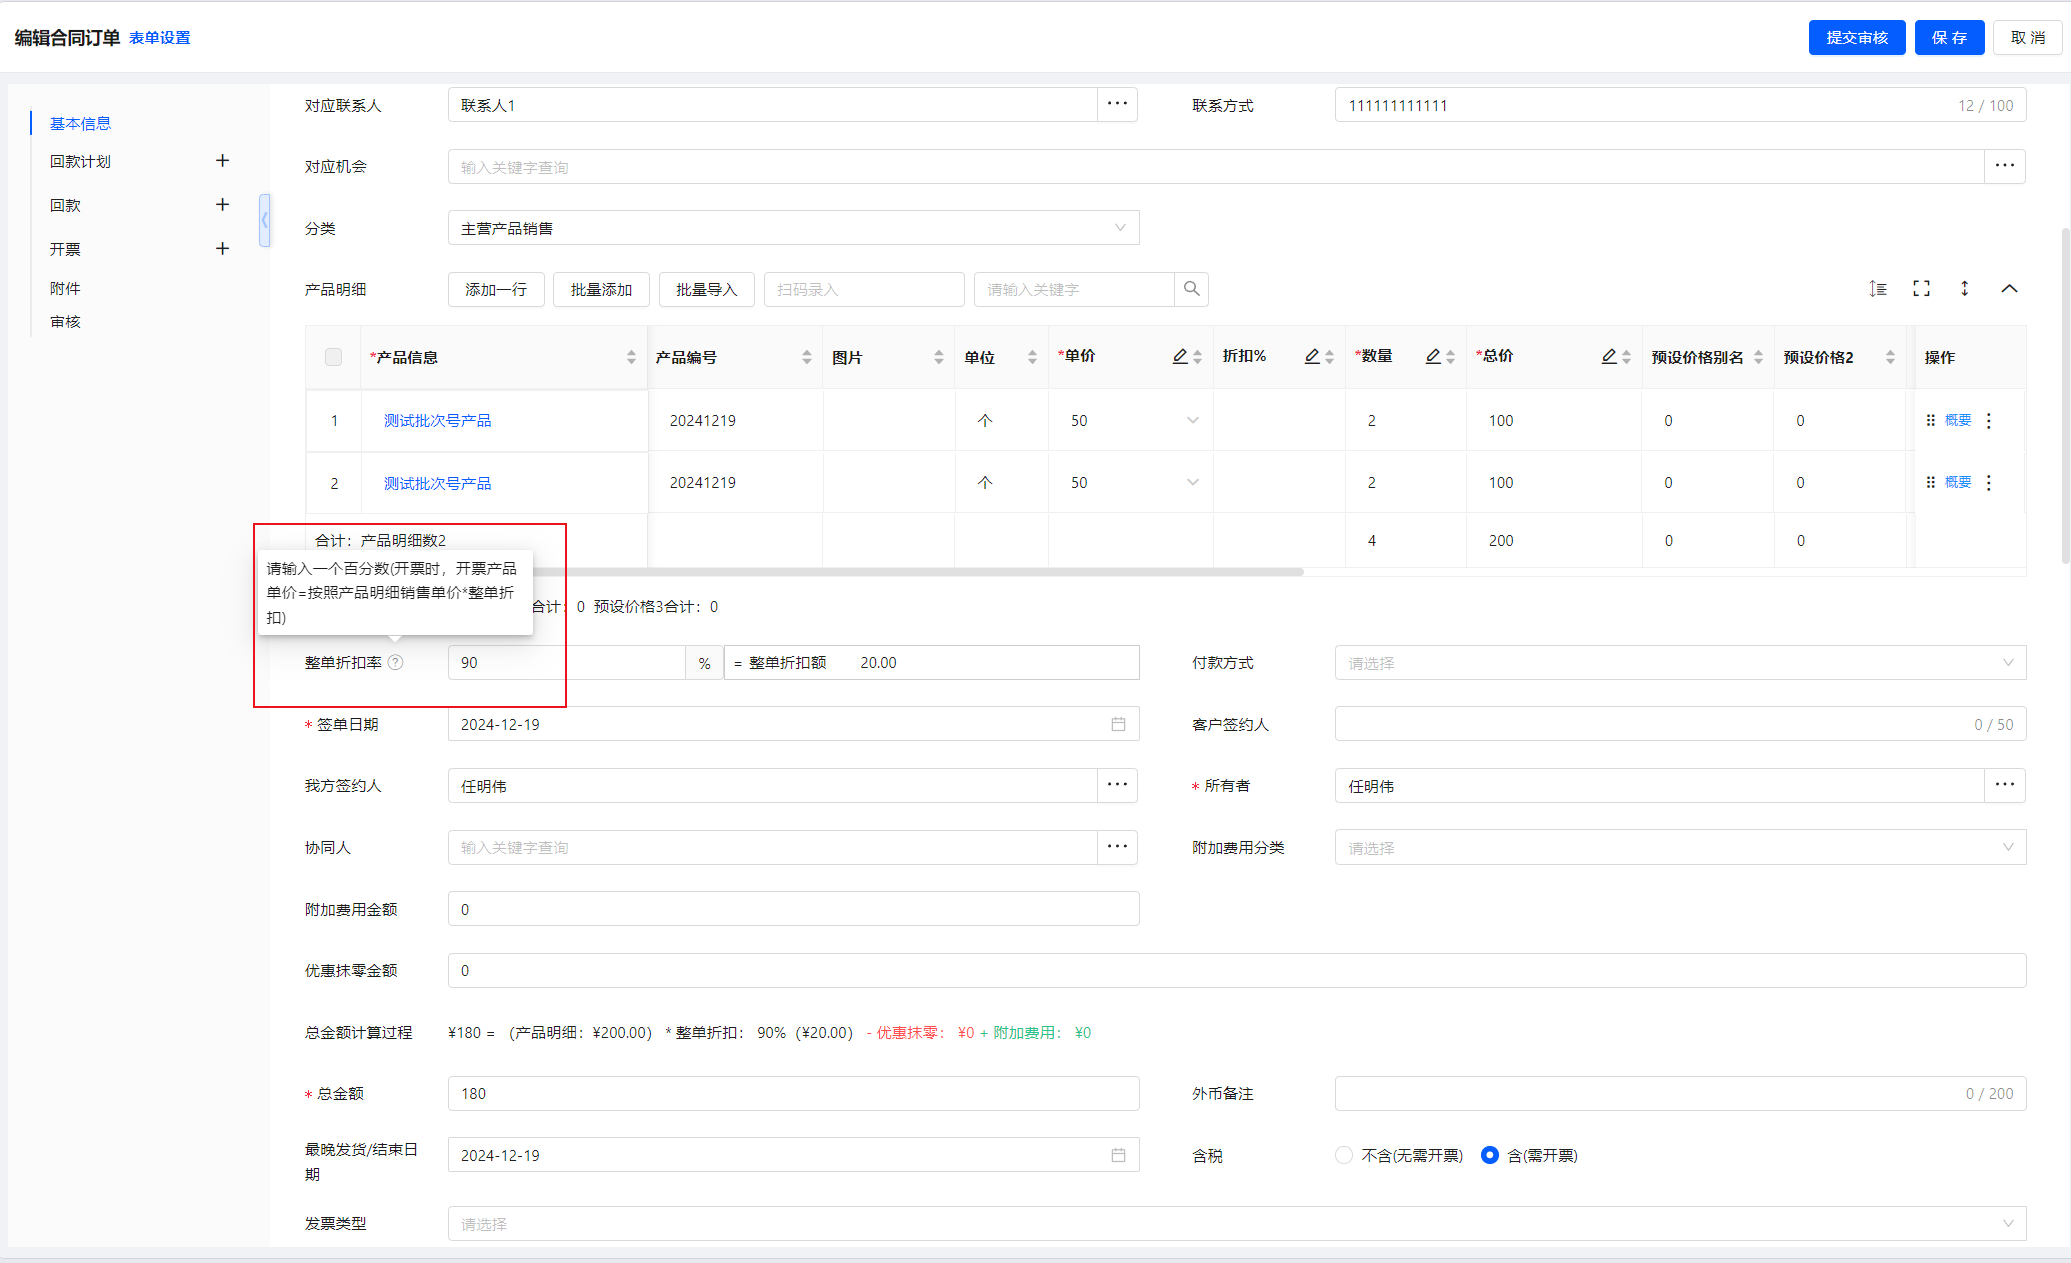Collapse product details with chevron-up icon
The width and height of the screenshot is (2071, 1263).
pyautogui.click(x=2009, y=289)
